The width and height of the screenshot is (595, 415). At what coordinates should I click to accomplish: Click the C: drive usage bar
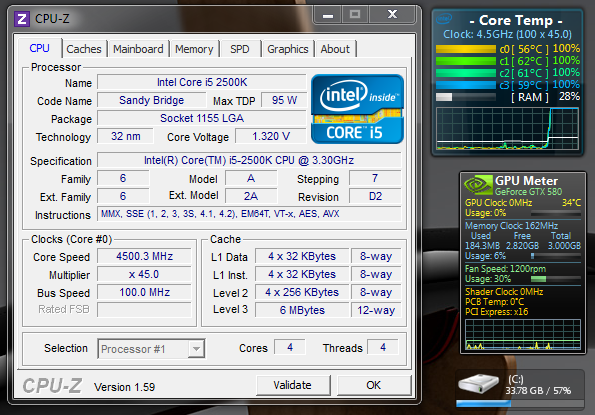click(520, 404)
